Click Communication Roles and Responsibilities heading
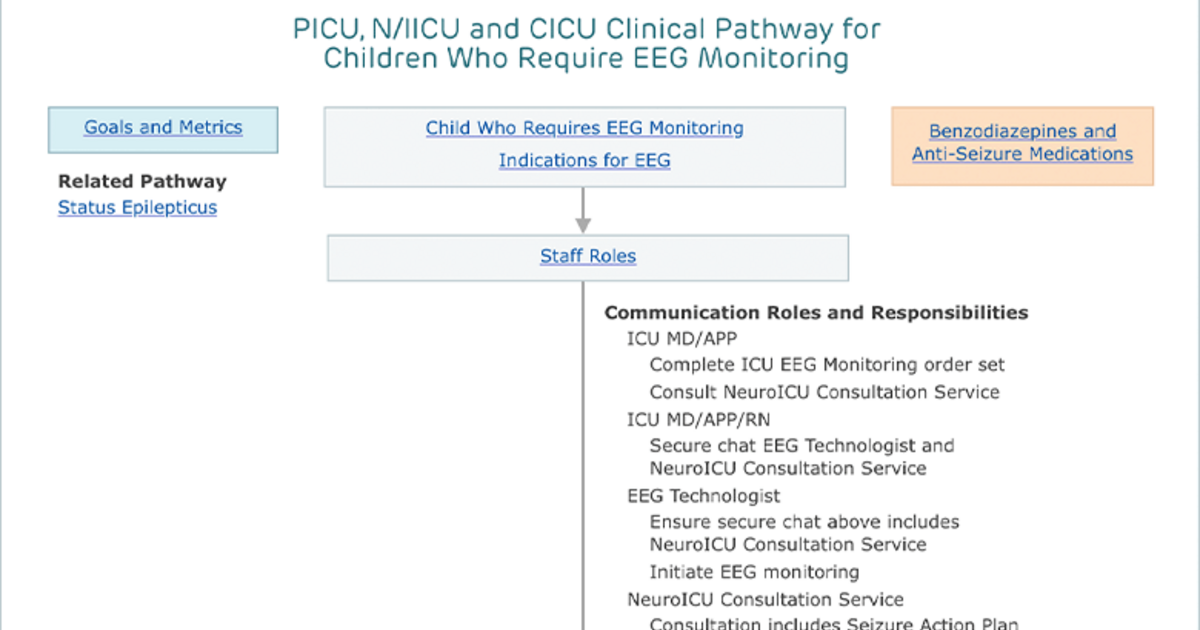The width and height of the screenshot is (1200, 630). (x=816, y=313)
